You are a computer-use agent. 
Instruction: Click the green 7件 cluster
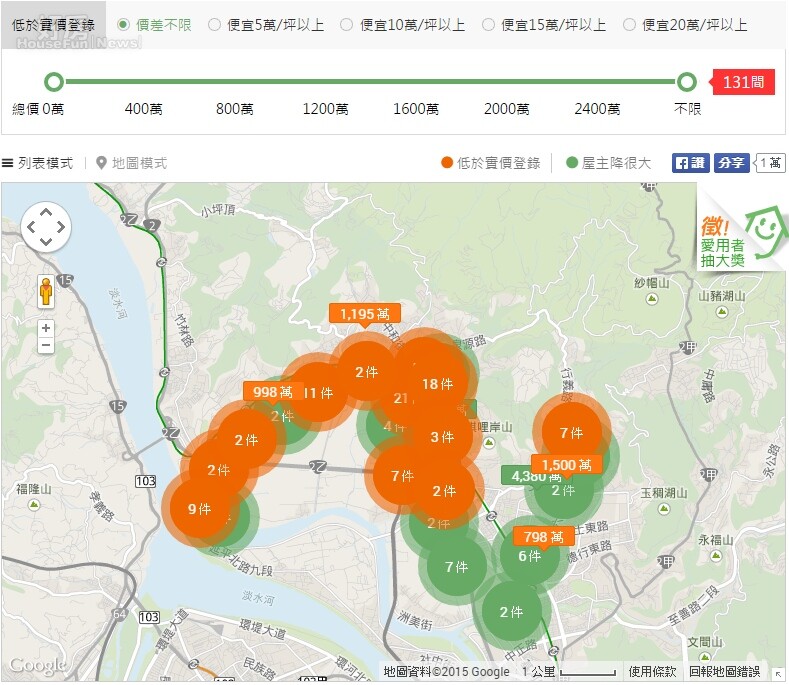coord(456,567)
